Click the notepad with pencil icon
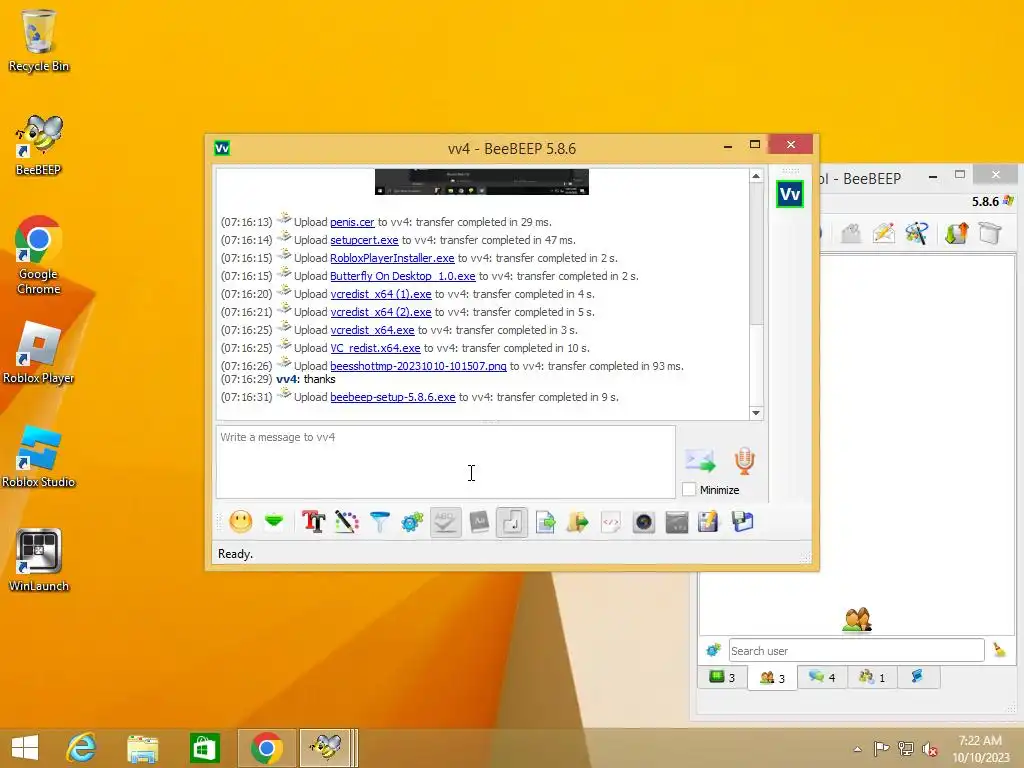 click(x=709, y=522)
